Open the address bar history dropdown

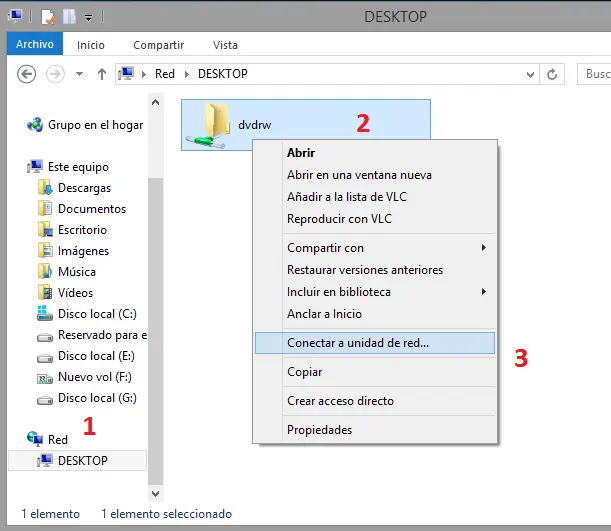click(x=530, y=74)
